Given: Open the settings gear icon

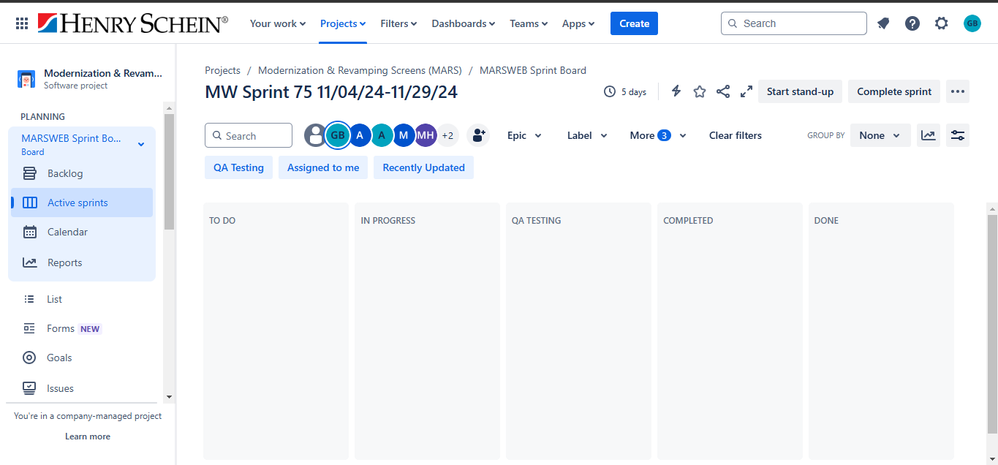Looking at the screenshot, I should click(x=941, y=24).
